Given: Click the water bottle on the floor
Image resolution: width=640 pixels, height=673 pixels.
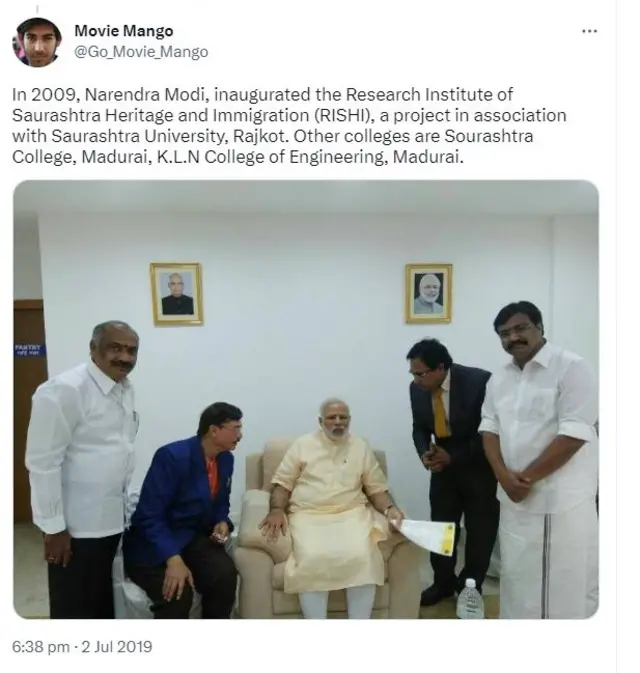Looking at the screenshot, I should coord(470,598).
